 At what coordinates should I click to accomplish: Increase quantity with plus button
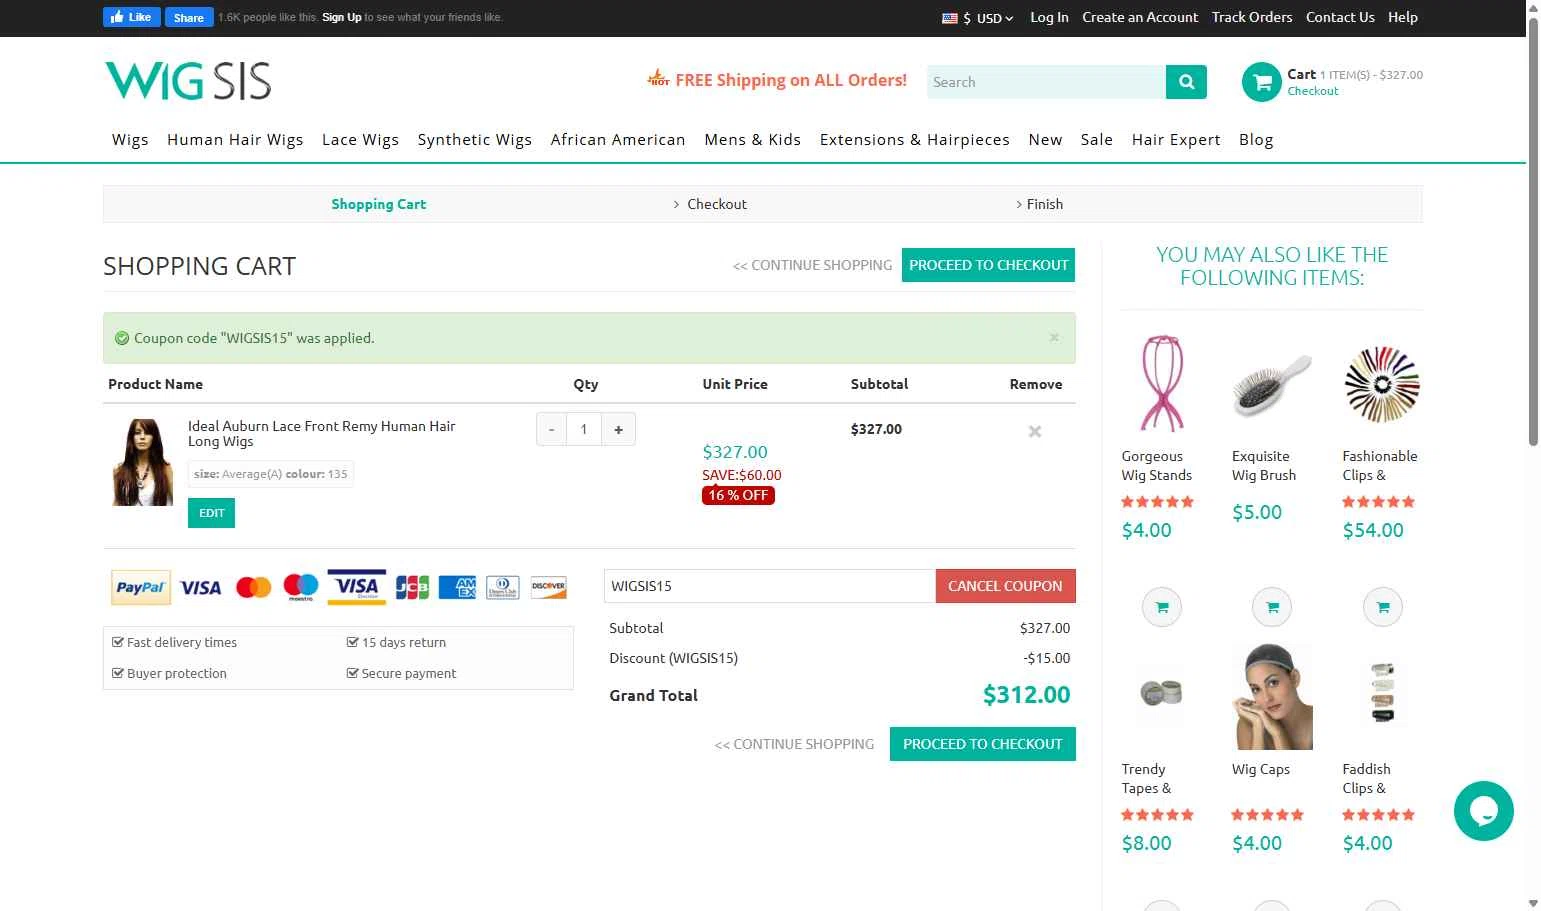pyautogui.click(x=618, y=429)
